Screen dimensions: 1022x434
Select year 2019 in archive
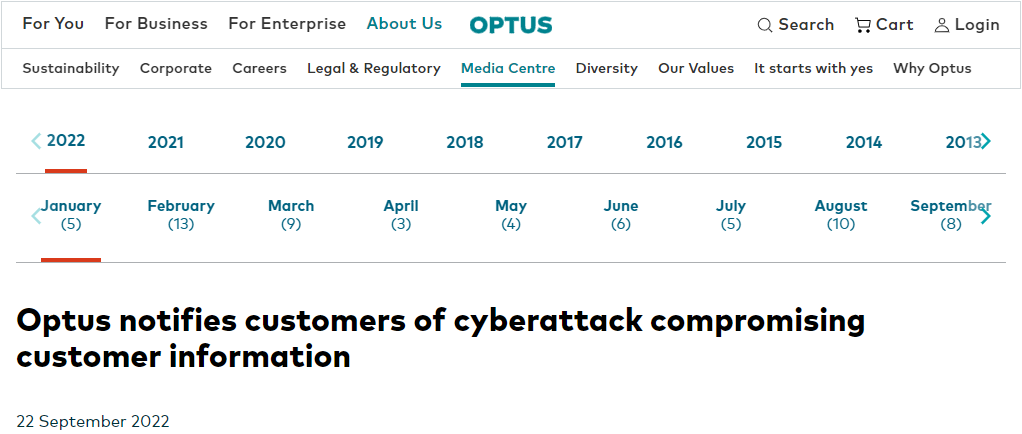tap(365, 142)
